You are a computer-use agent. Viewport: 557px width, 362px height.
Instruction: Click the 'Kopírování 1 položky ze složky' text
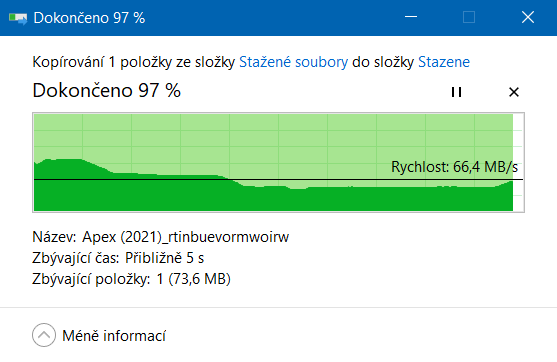point(134,62)
